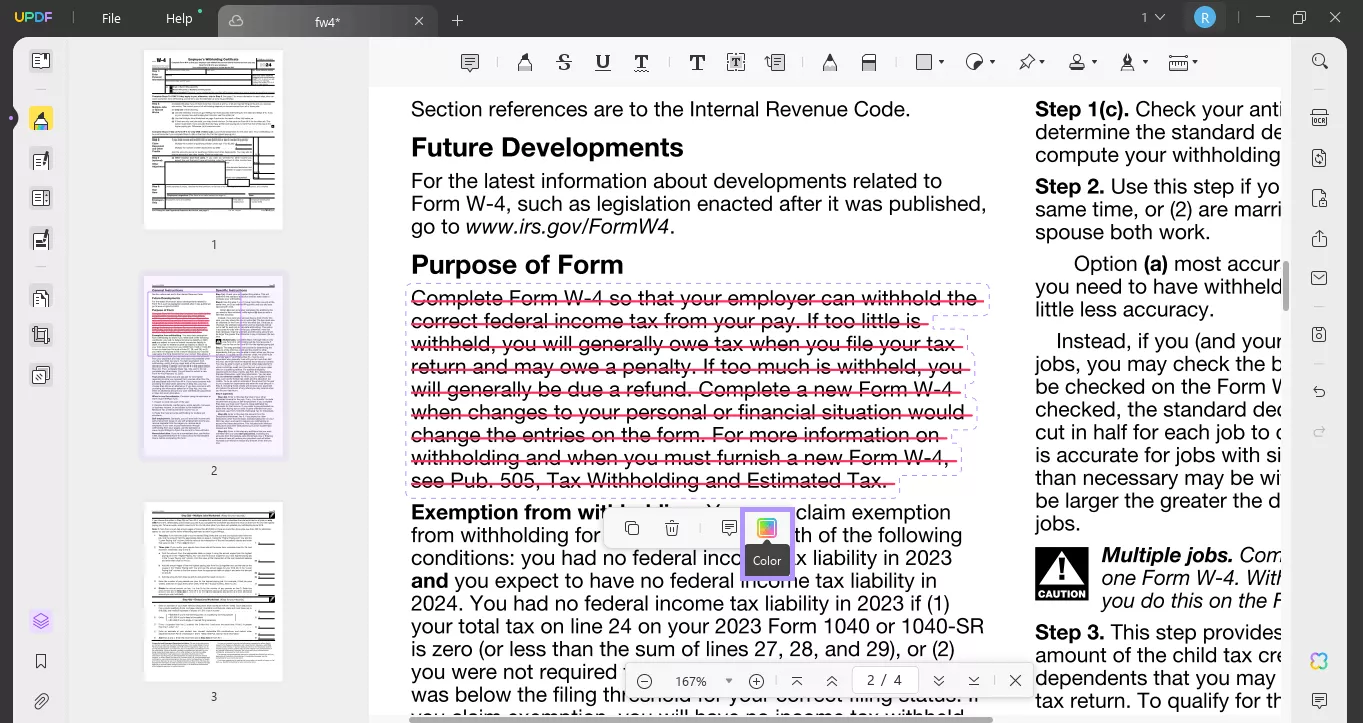Delete the selected strikethrough annotation
The image size is (1363, 723).
[672, 528]
